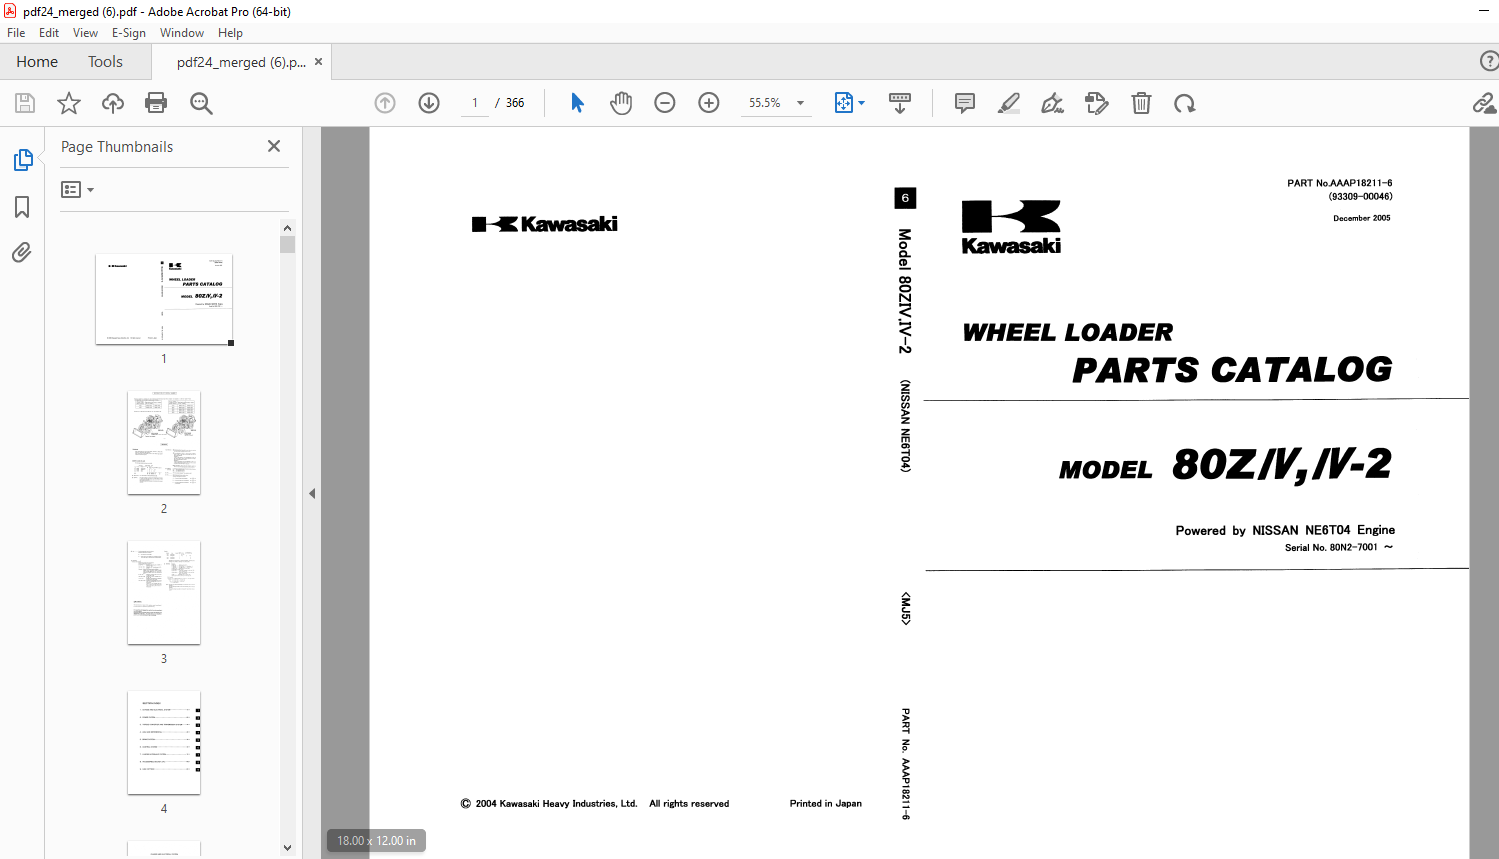The width and height of the screenshot is (1499, 859).
Task: Click 'Printed in Japan' text
Action: (x=825, y=803)
